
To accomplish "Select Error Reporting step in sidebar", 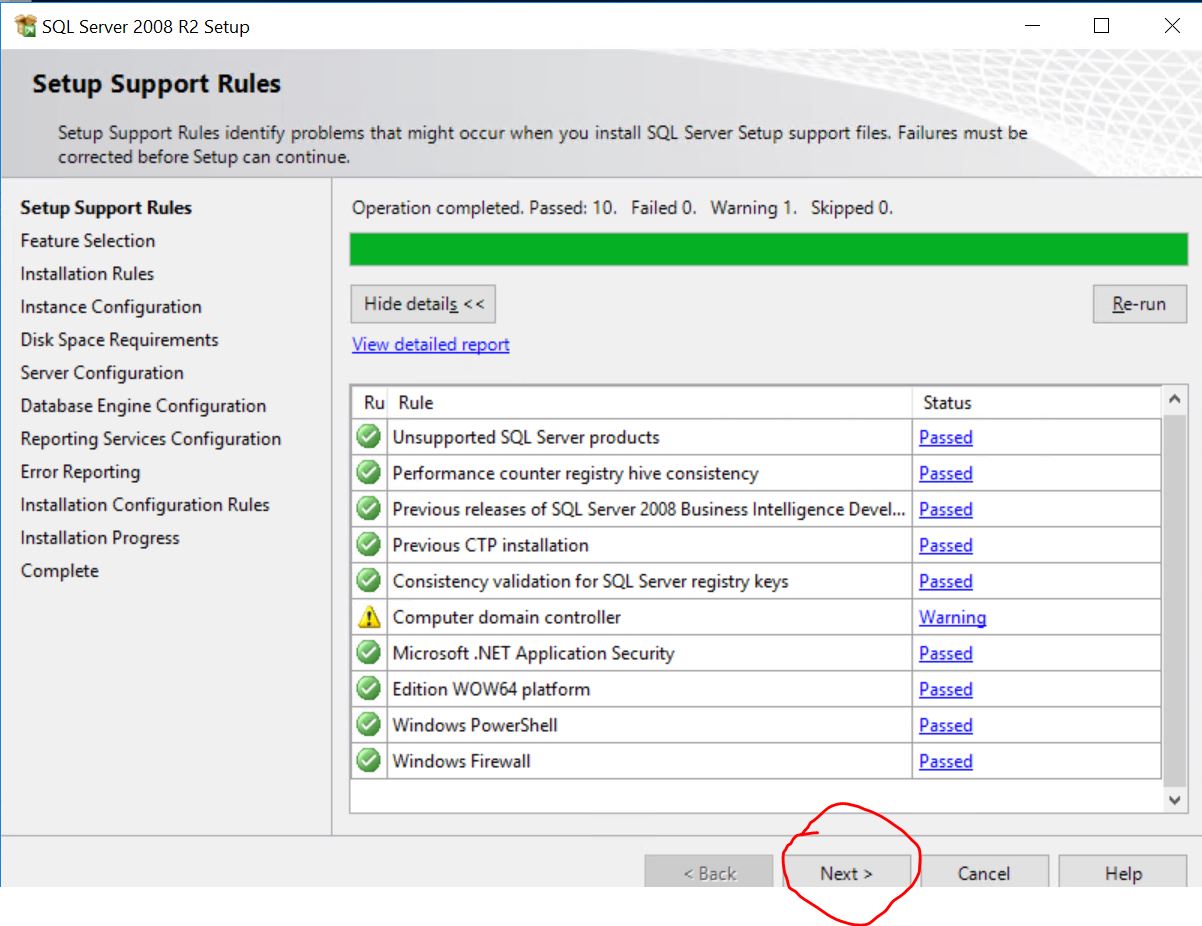I will tap(80, 472).
